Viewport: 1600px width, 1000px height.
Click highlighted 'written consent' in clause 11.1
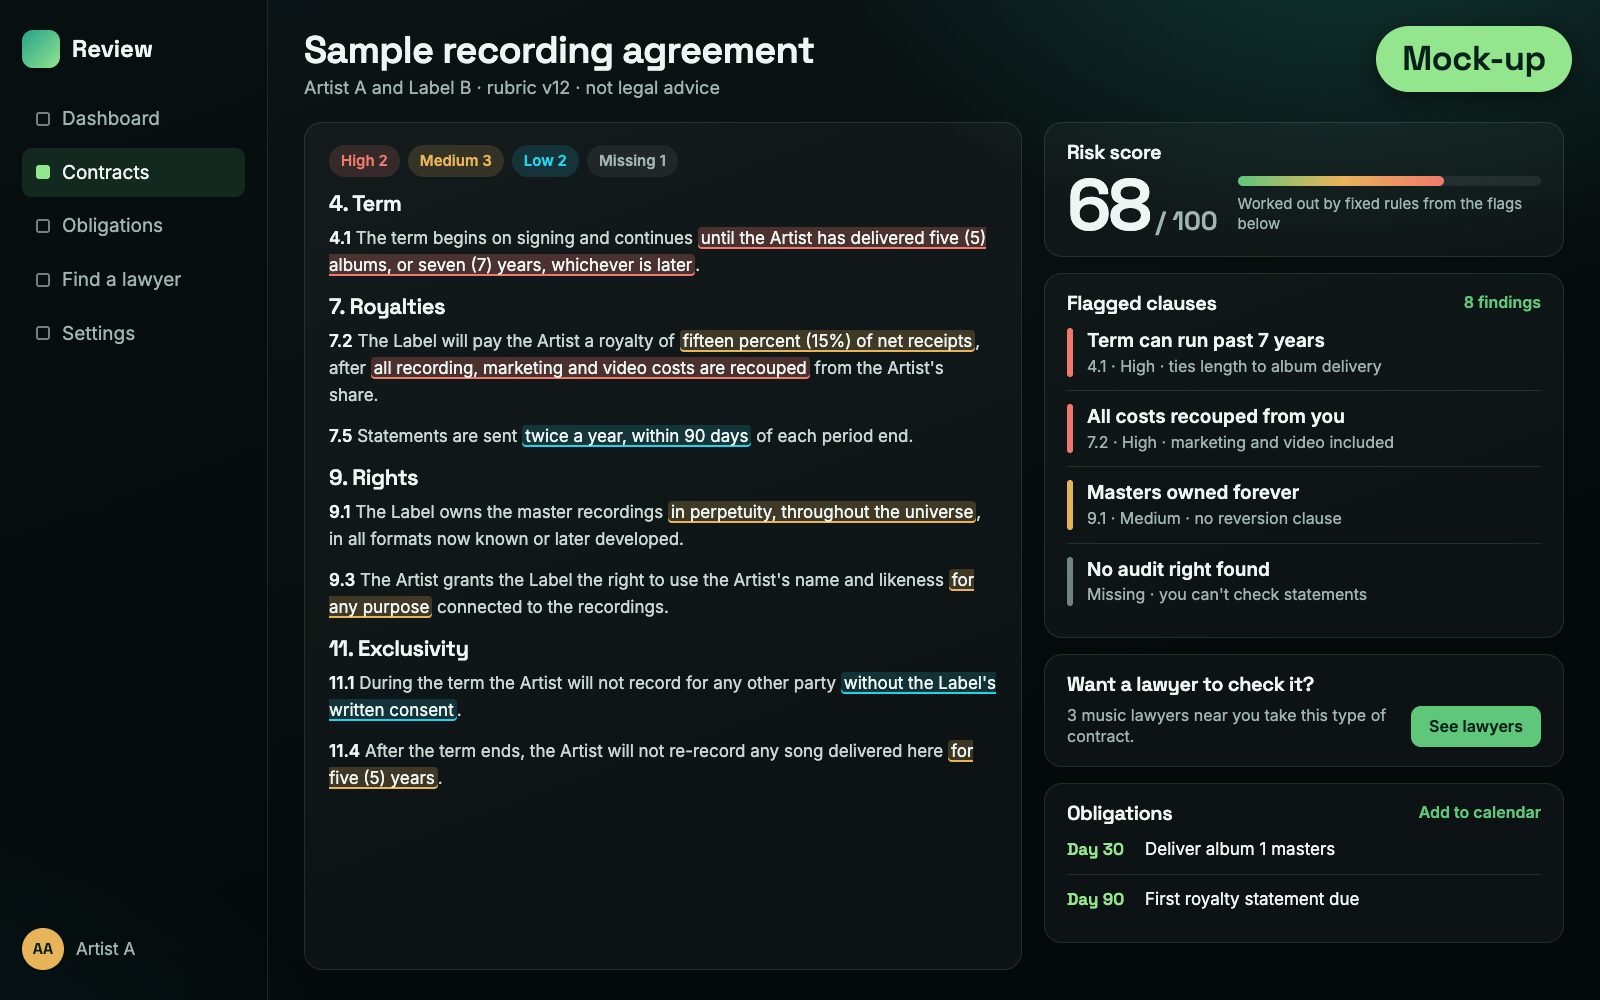point(392,710)
